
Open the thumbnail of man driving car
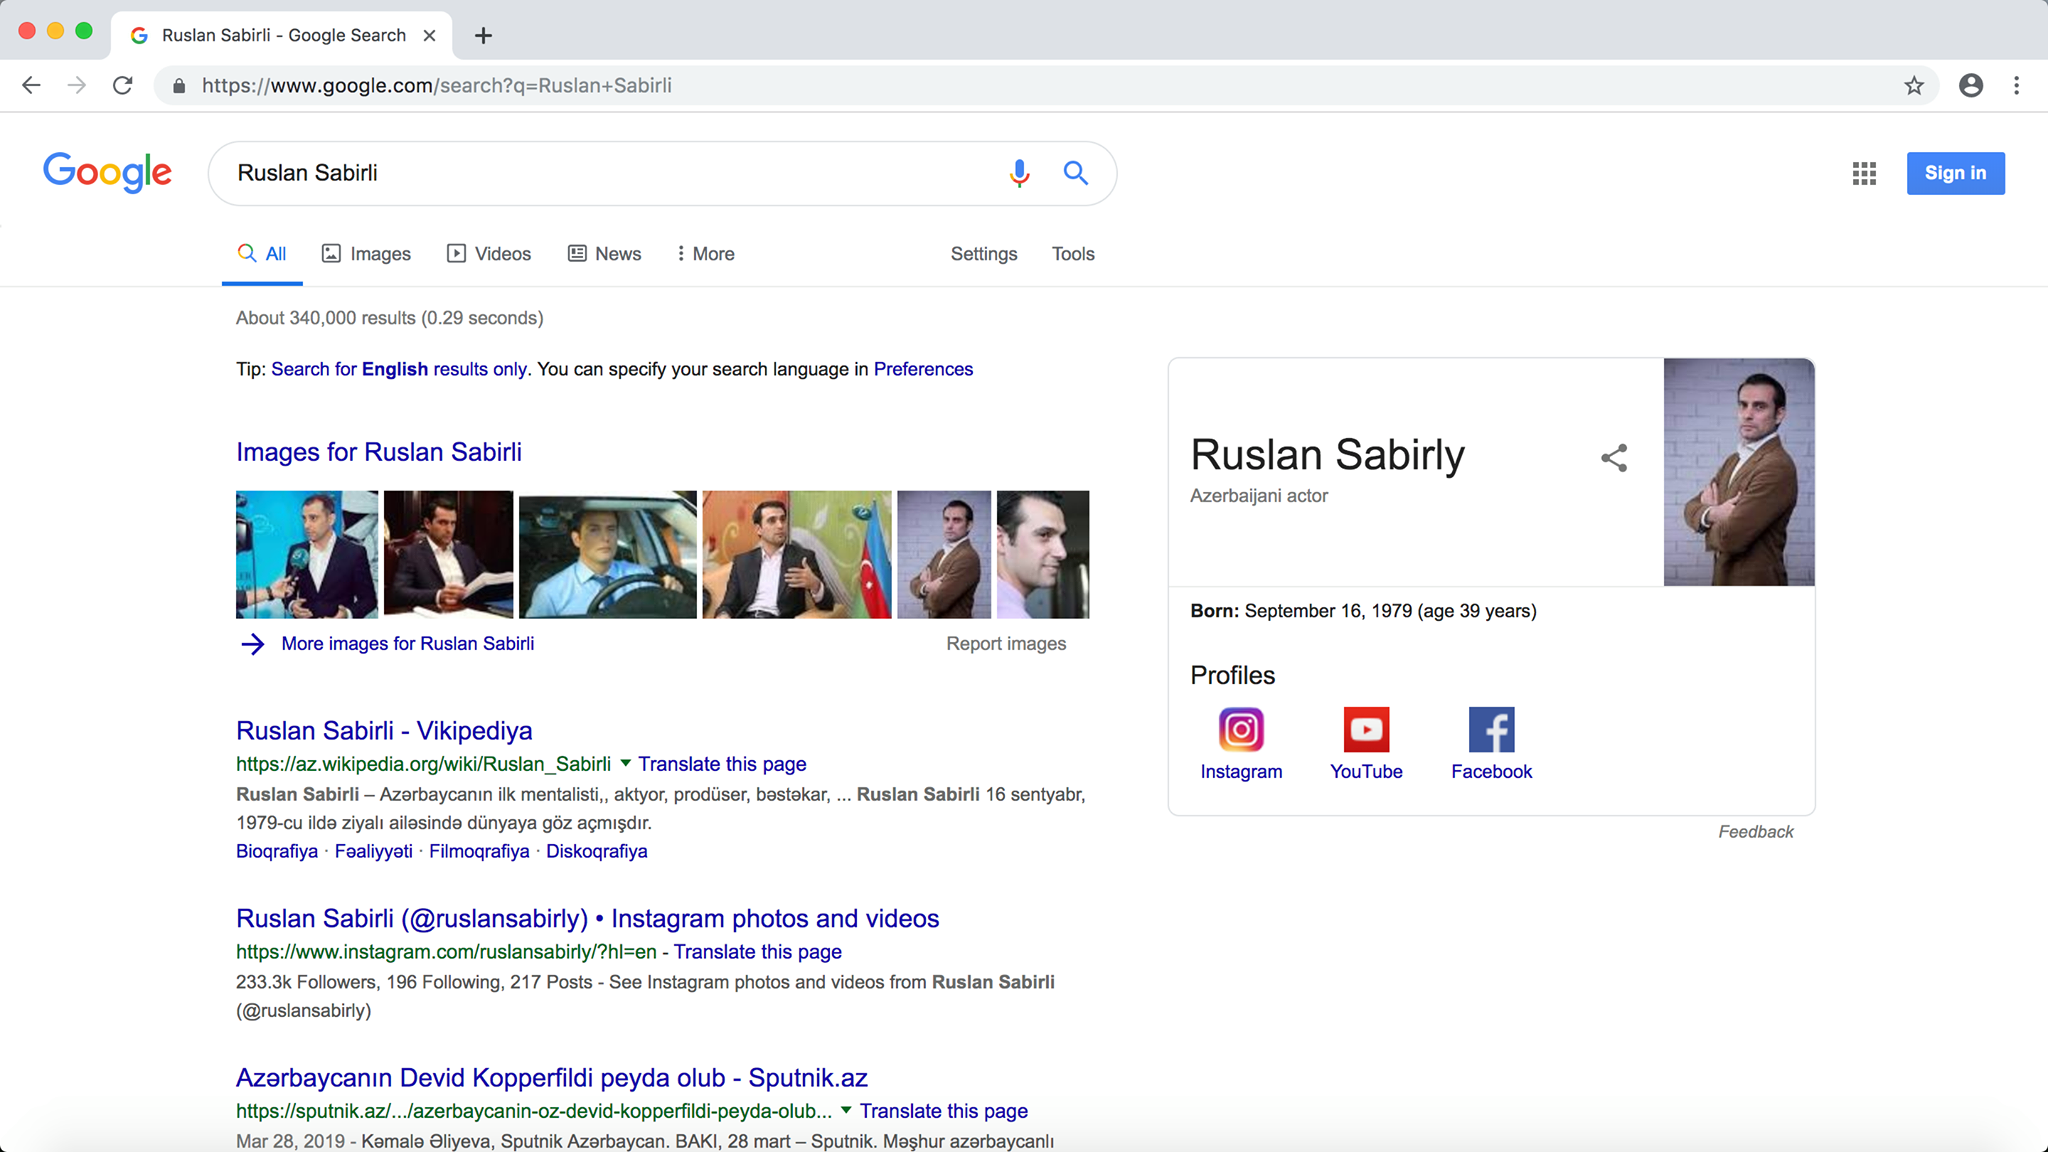[x=607, y=554]
